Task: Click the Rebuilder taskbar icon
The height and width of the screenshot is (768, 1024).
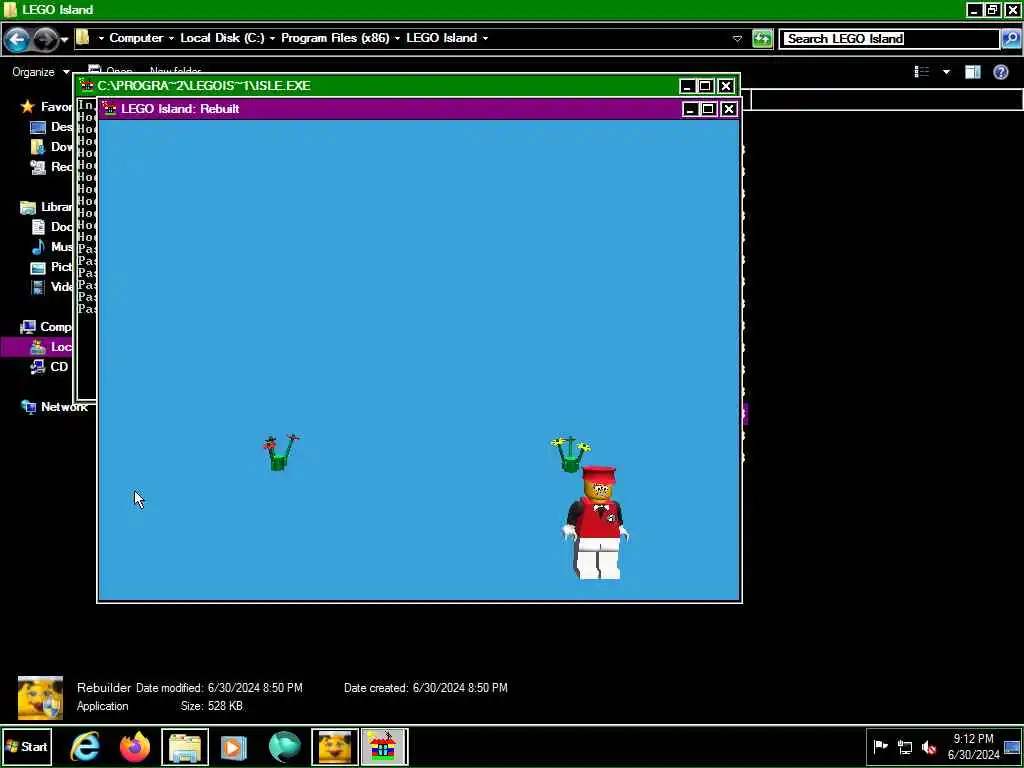Action: (334, 747)
